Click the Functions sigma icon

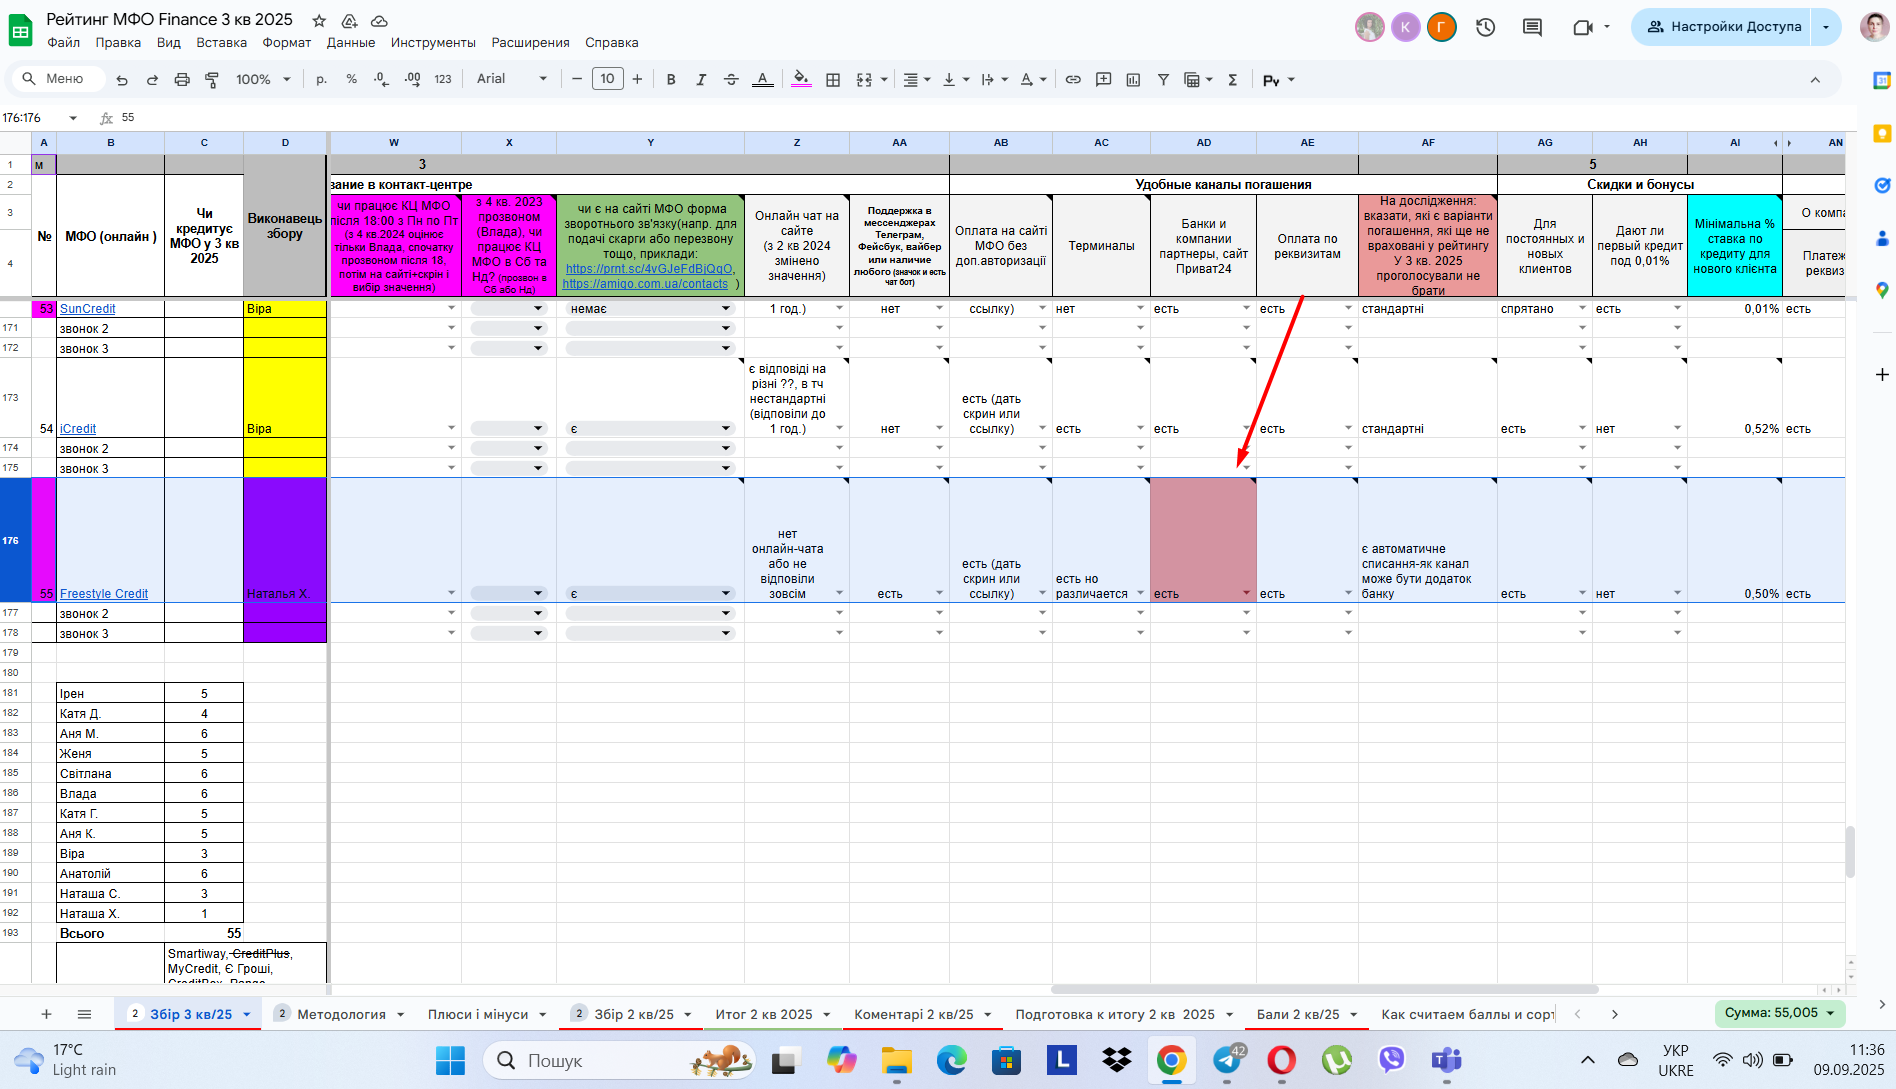(1233, 80)
